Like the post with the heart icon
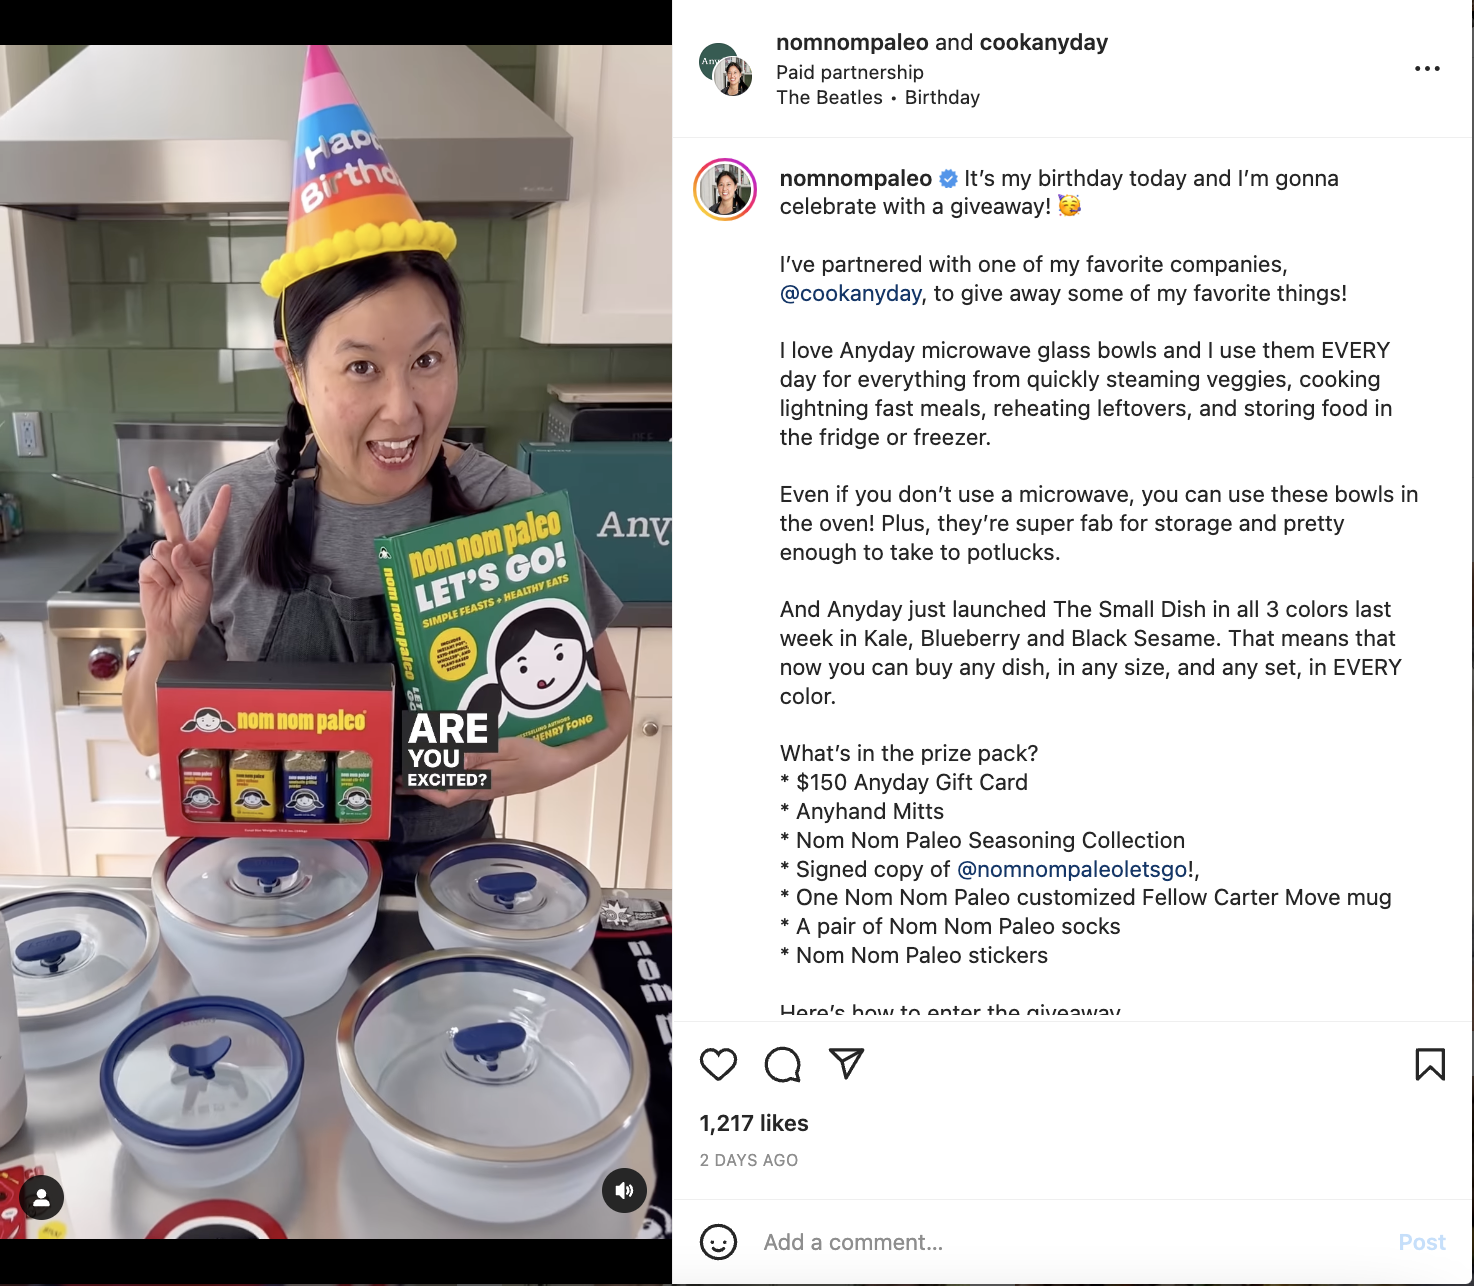The width and height of the screenshot is (1474, 1286). [x=718, y=1064]
